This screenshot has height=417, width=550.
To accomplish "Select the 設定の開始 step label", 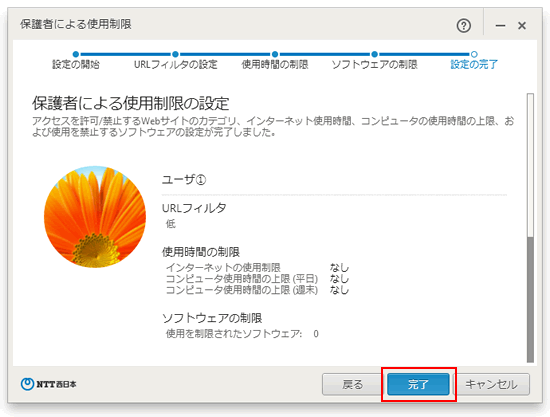I will tap(76, 65).
